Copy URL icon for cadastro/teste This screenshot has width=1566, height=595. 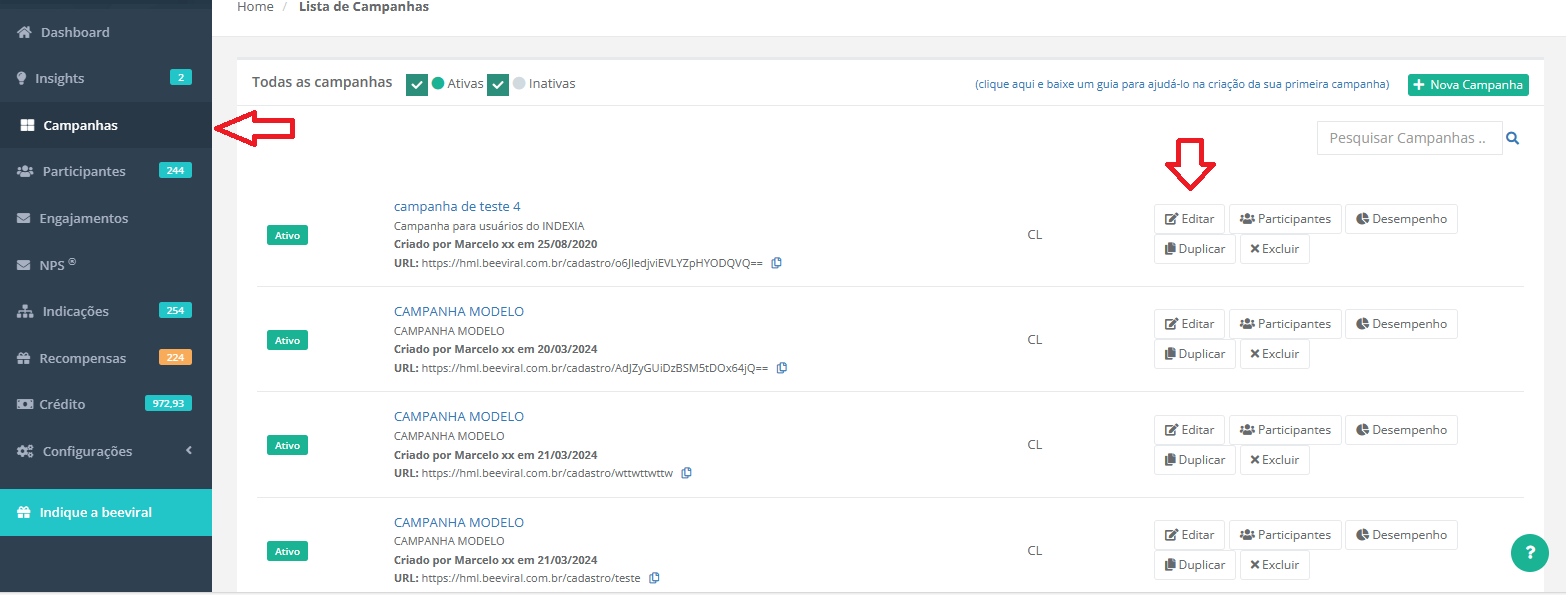pyautogui.click(x=654, y=578)
